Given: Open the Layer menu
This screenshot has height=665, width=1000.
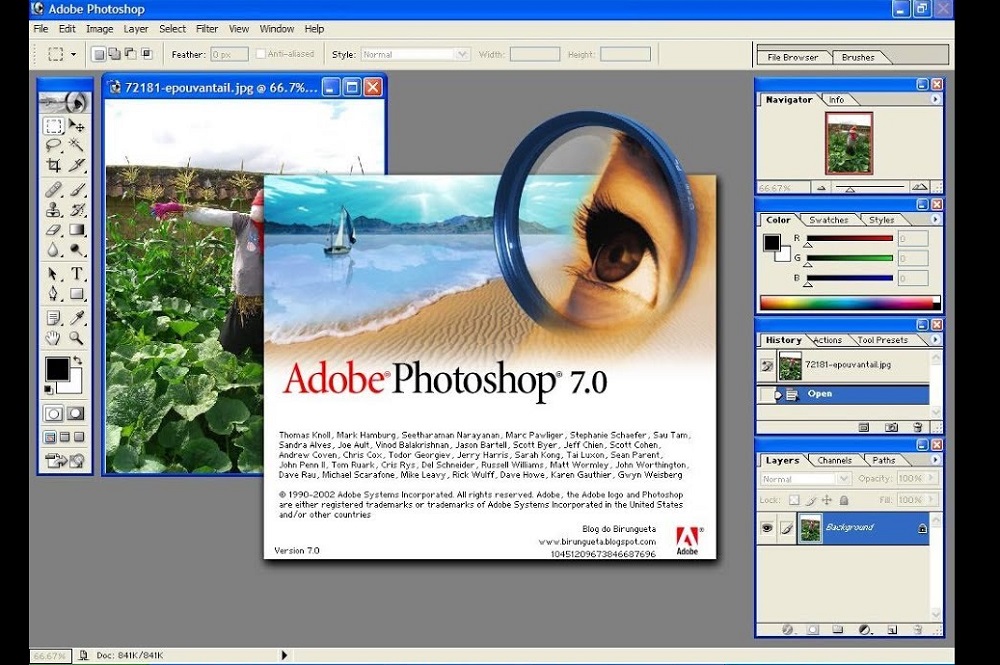Looking at the screenshot, I should coord(136,29).
